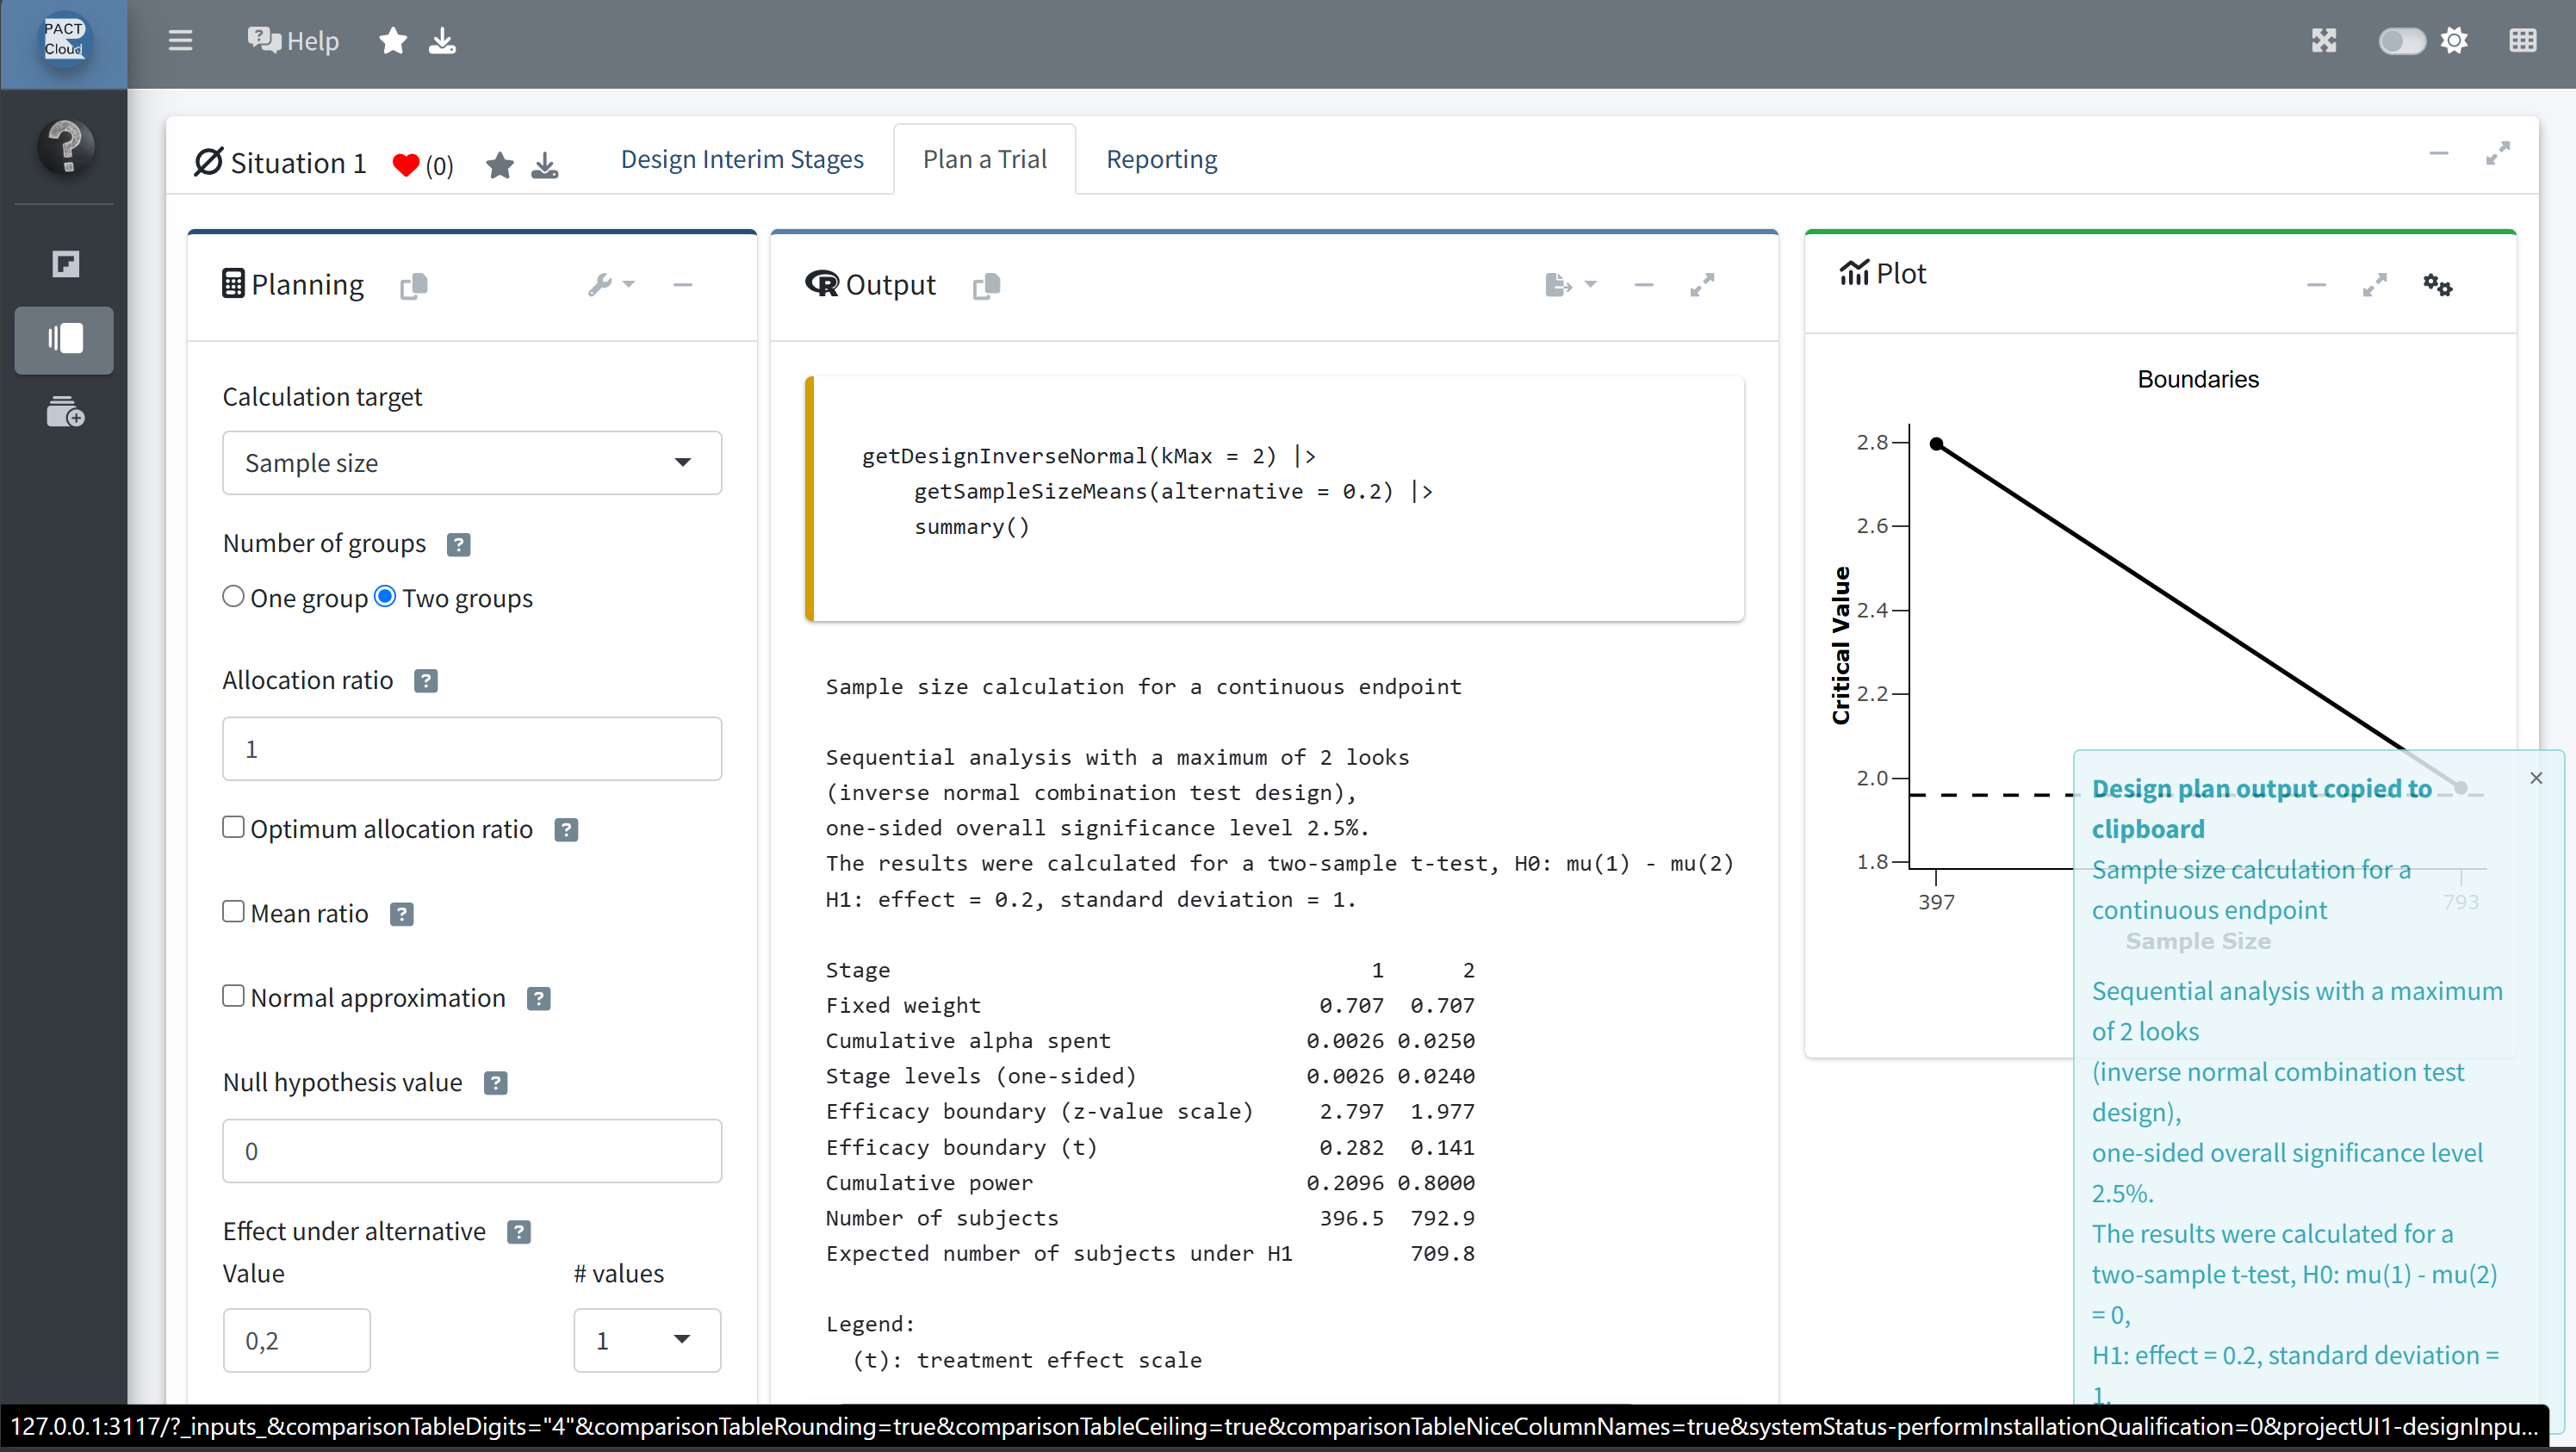
Task: Click the Boundaries plot title
Action: tap(2197, 379)
